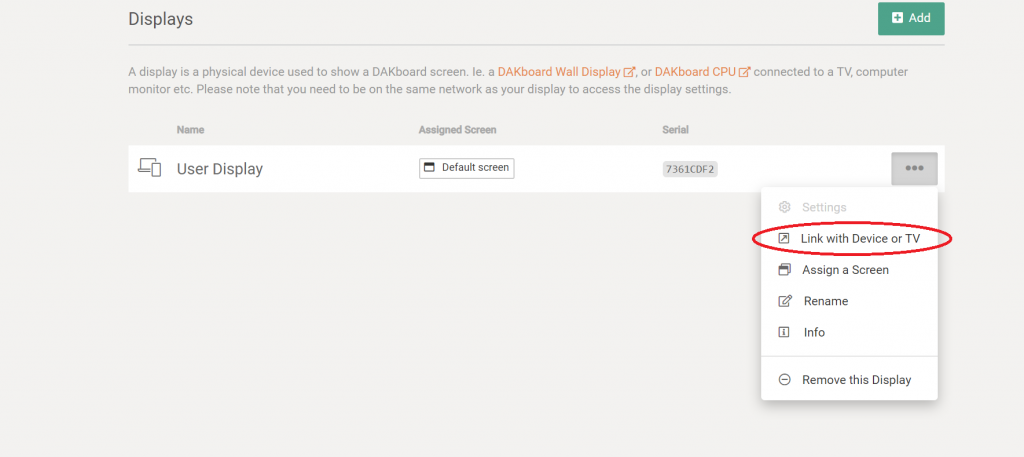Click the gear icon next to Settings
Screen dimensions: 1024x457
(785, 207)
